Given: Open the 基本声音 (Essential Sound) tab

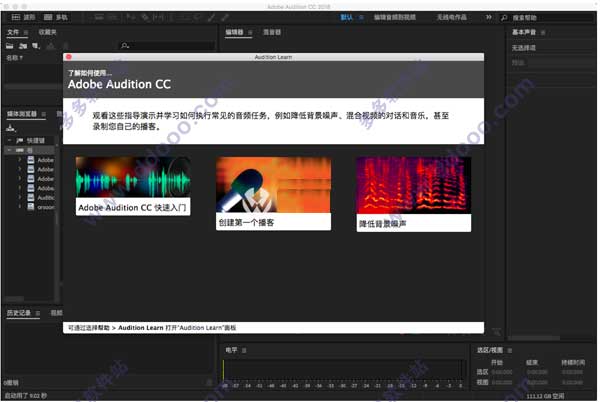Looking at the screenshot, I should [524, 32].
